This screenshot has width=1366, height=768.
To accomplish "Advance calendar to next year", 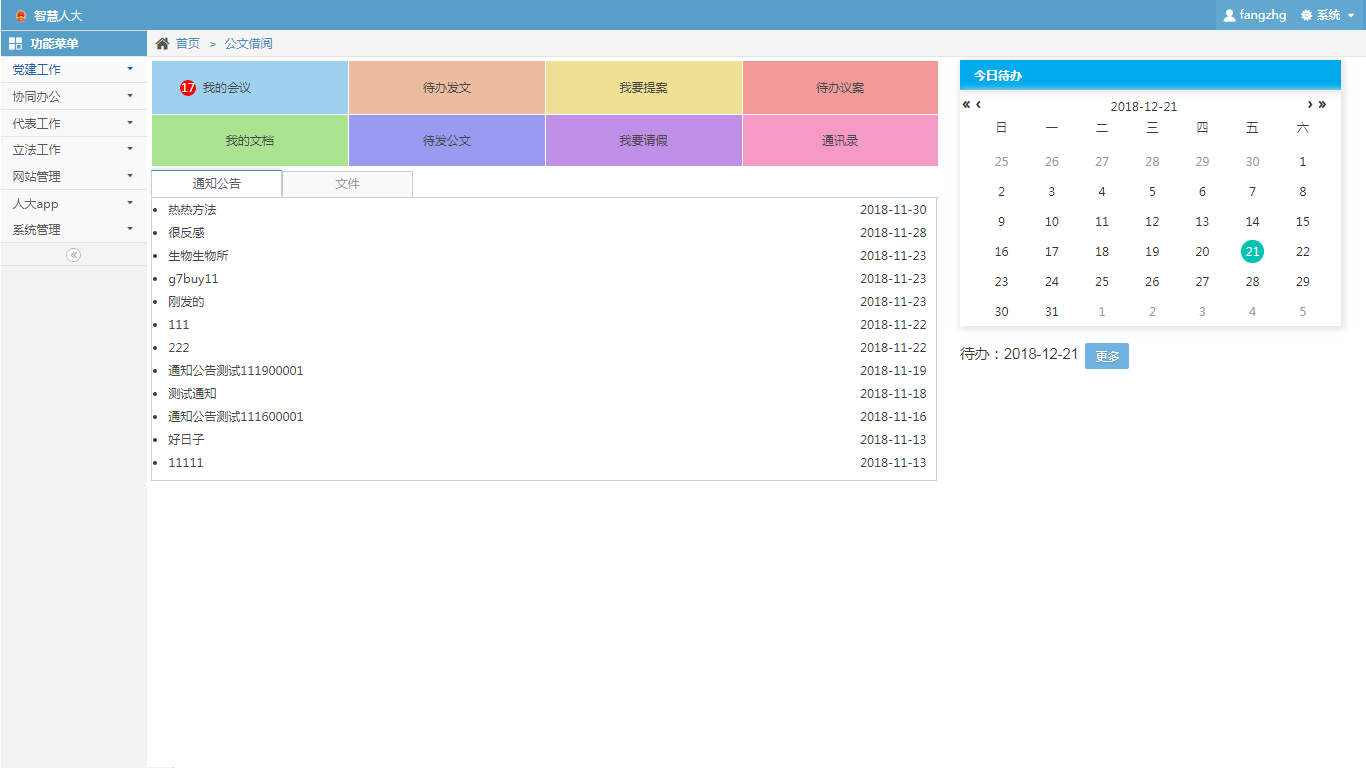I will click(x=1322, y=105).
